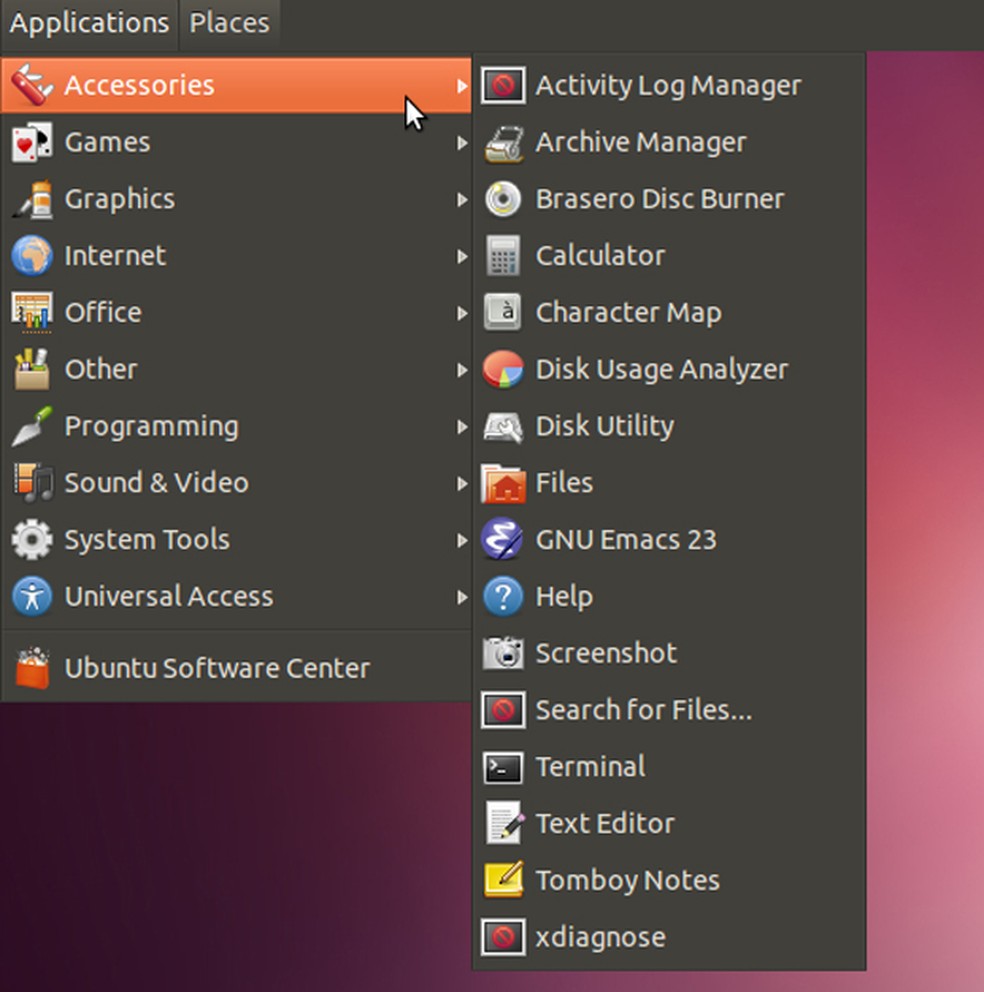Open Tomboy Notes
The image size is (984, 992).
[x=627, y=880]
